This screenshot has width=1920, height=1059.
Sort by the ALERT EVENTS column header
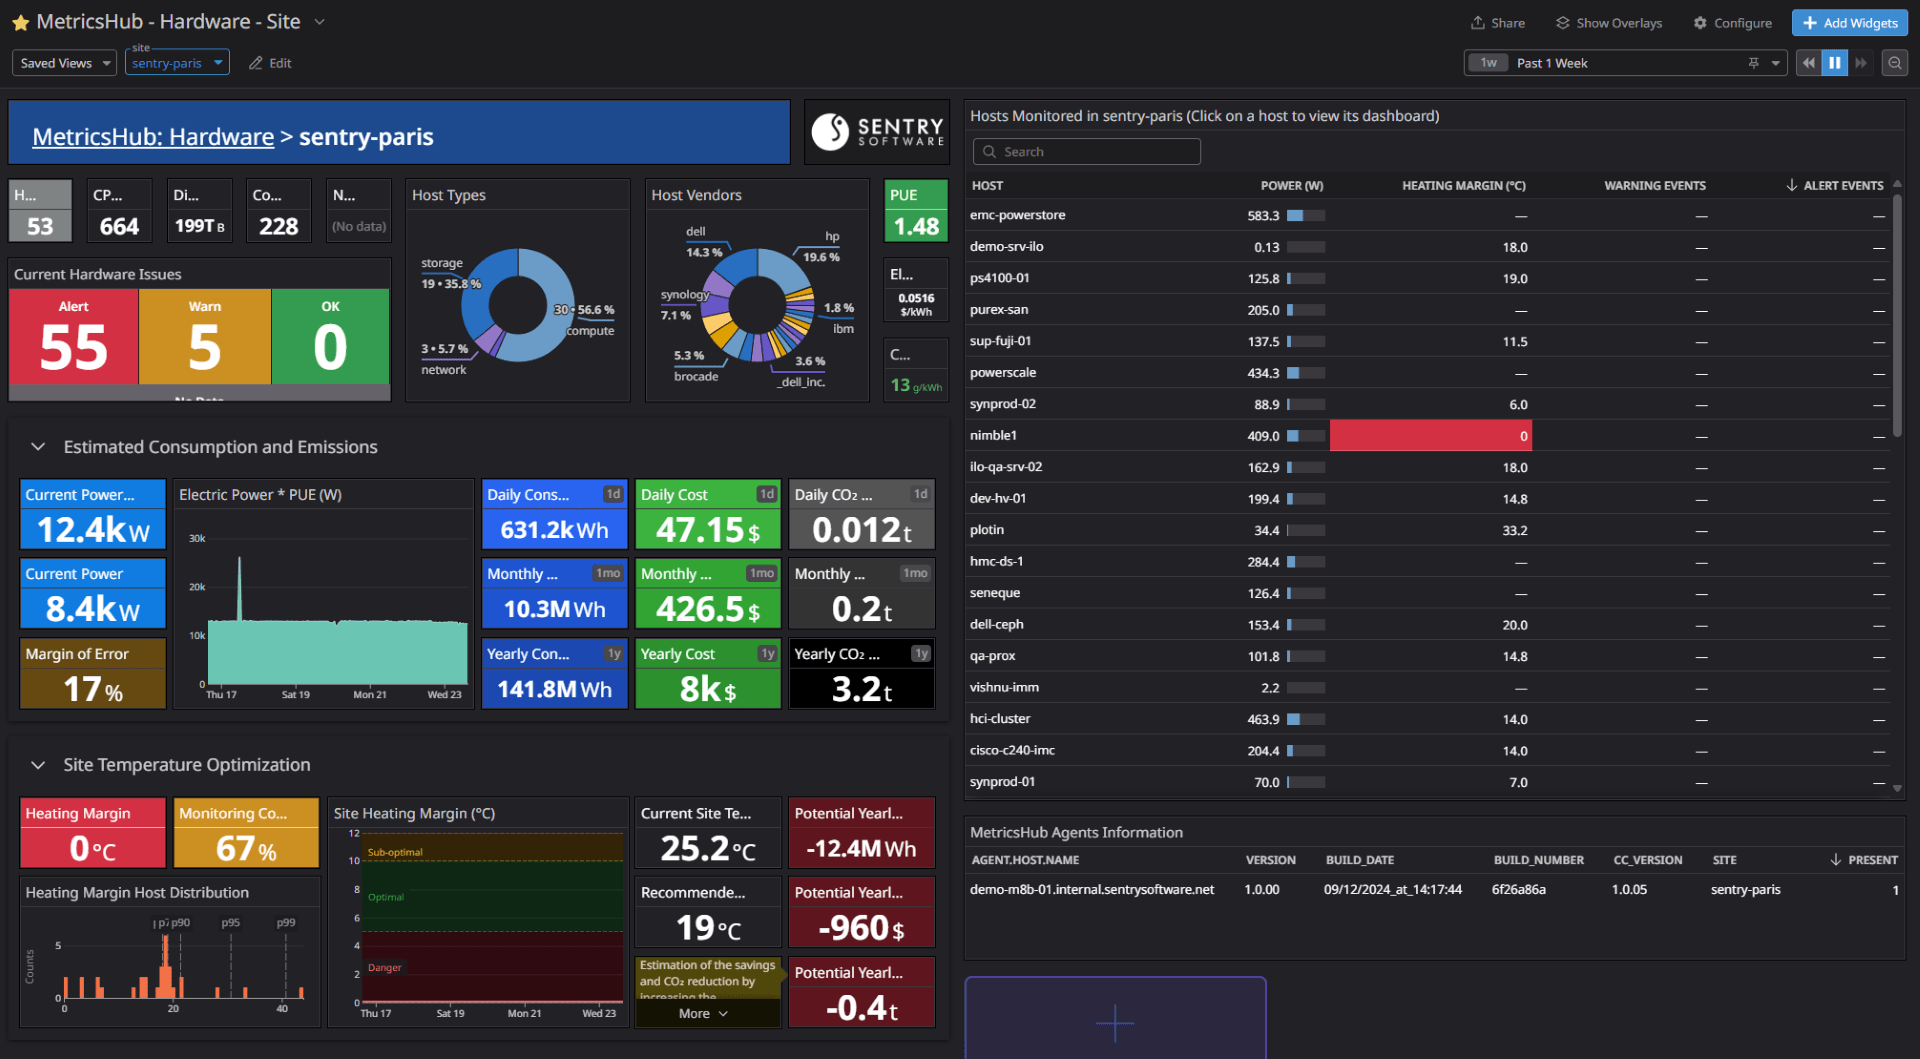1835,186
